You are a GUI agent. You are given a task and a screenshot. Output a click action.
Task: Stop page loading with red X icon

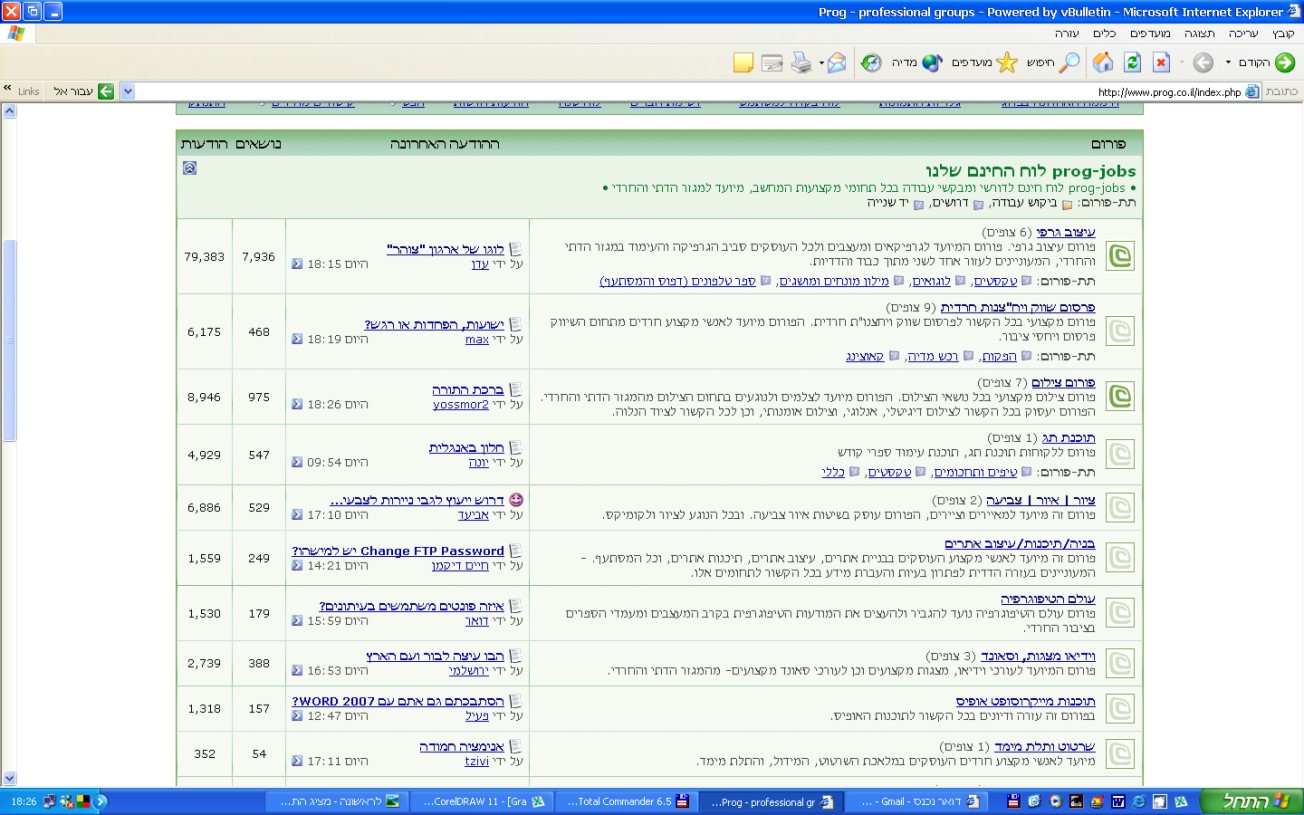point(1161,63)
